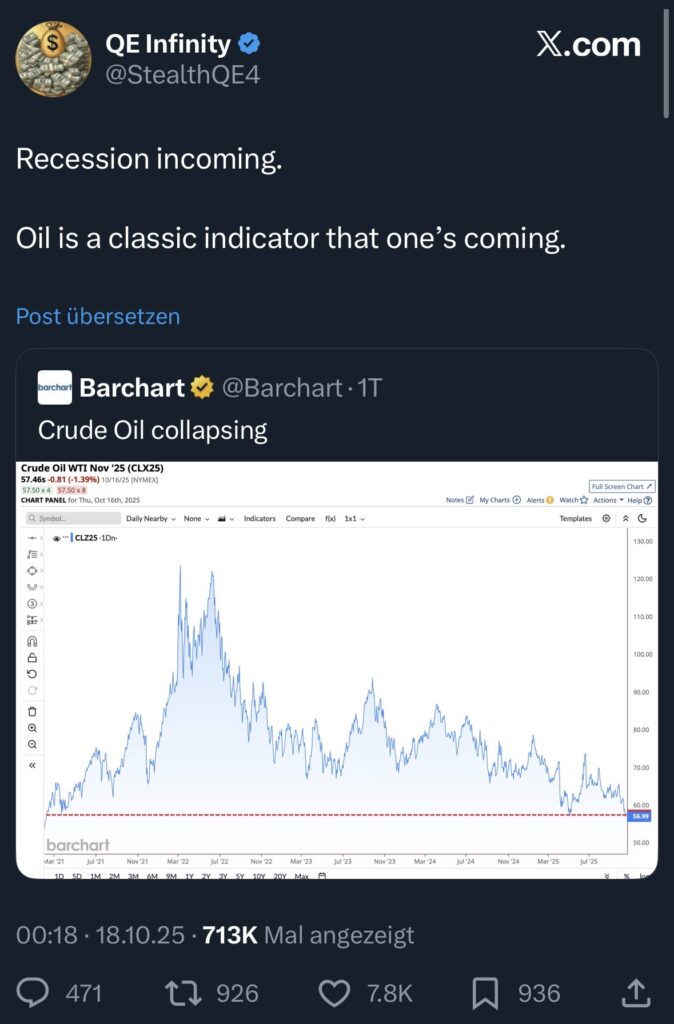Bookmark this post
The image size is (674, 1024).
[485, 992]
